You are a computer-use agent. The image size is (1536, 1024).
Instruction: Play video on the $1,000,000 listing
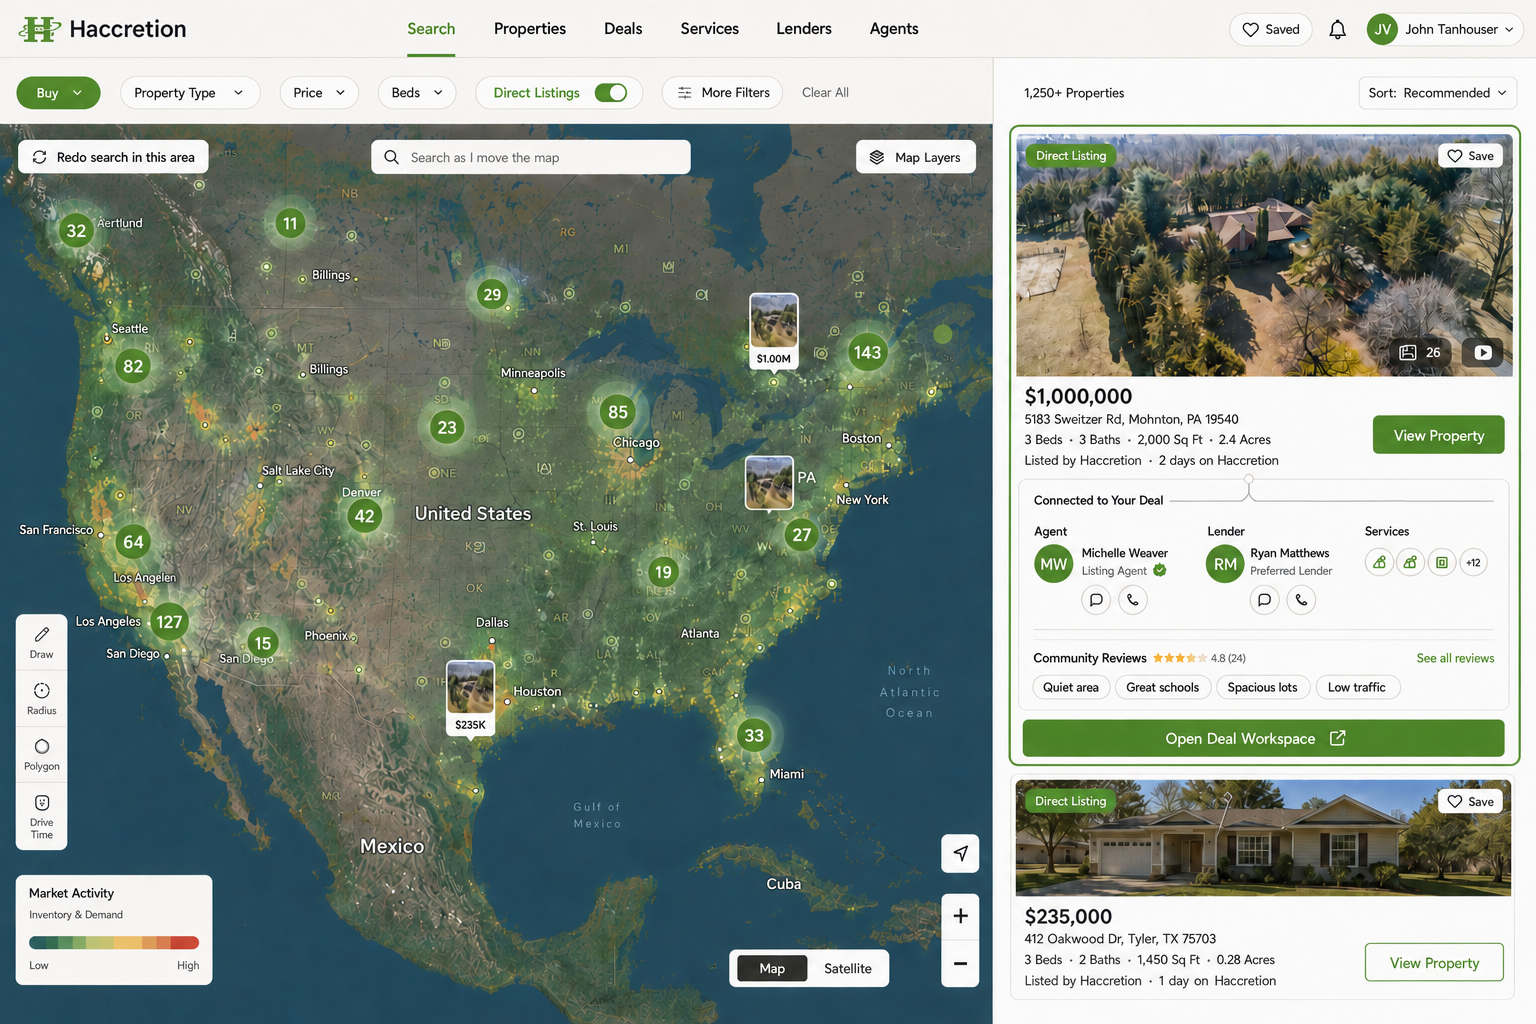(1483, 352)
